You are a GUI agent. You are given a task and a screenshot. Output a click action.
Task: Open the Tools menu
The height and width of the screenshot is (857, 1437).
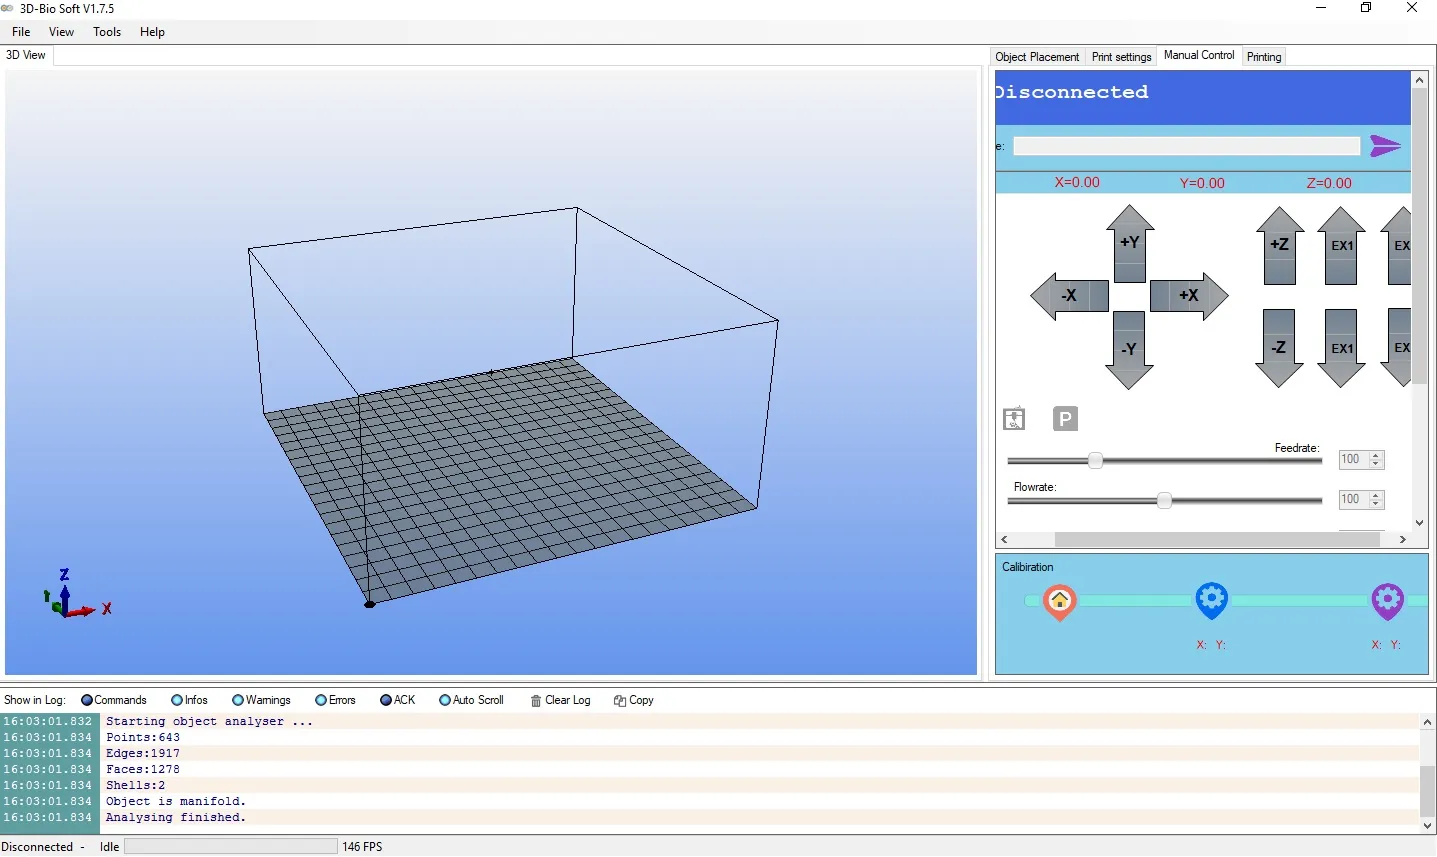pos(107,32)
